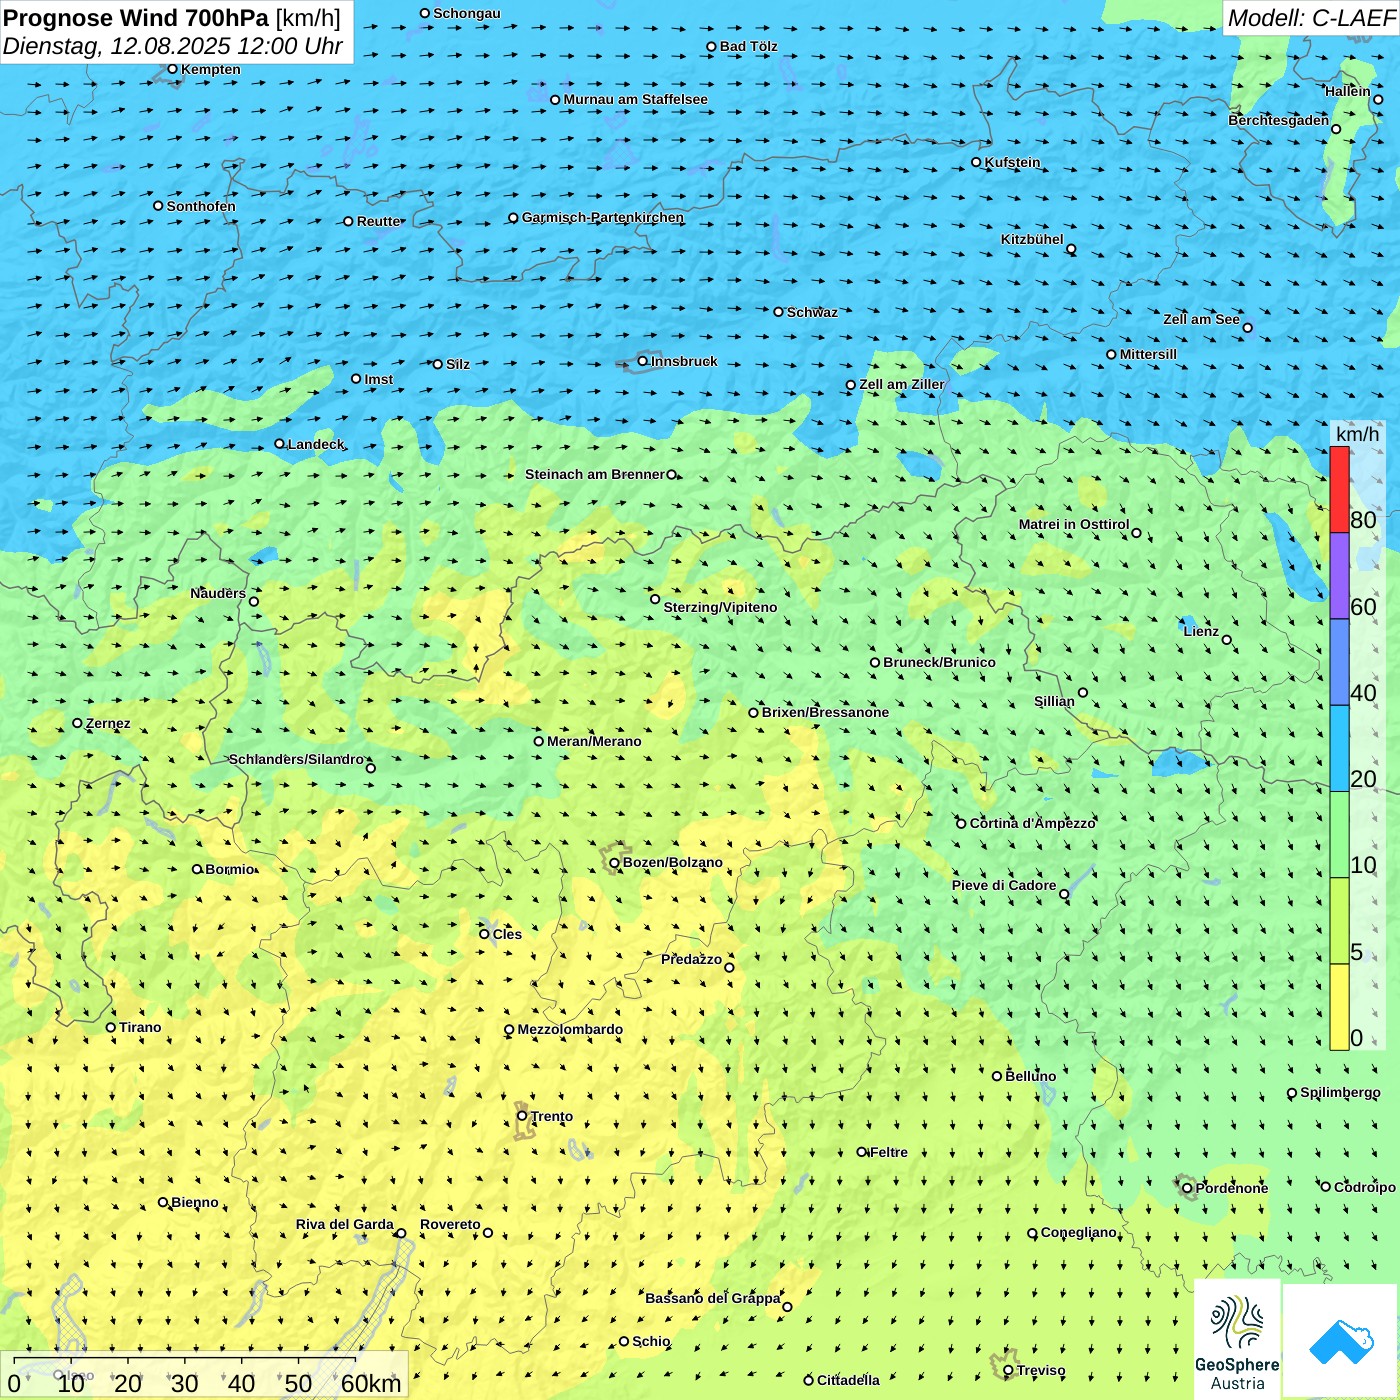1400x1400 pixels.
Task: Click the Codroipo town label
Action: (1365, 1187)
